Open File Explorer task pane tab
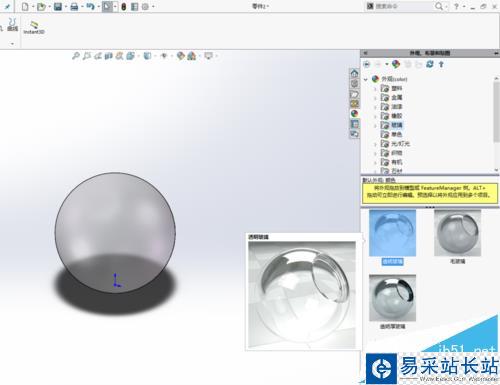This screenshot has height=385, width=500. click(x=354, y=94)
